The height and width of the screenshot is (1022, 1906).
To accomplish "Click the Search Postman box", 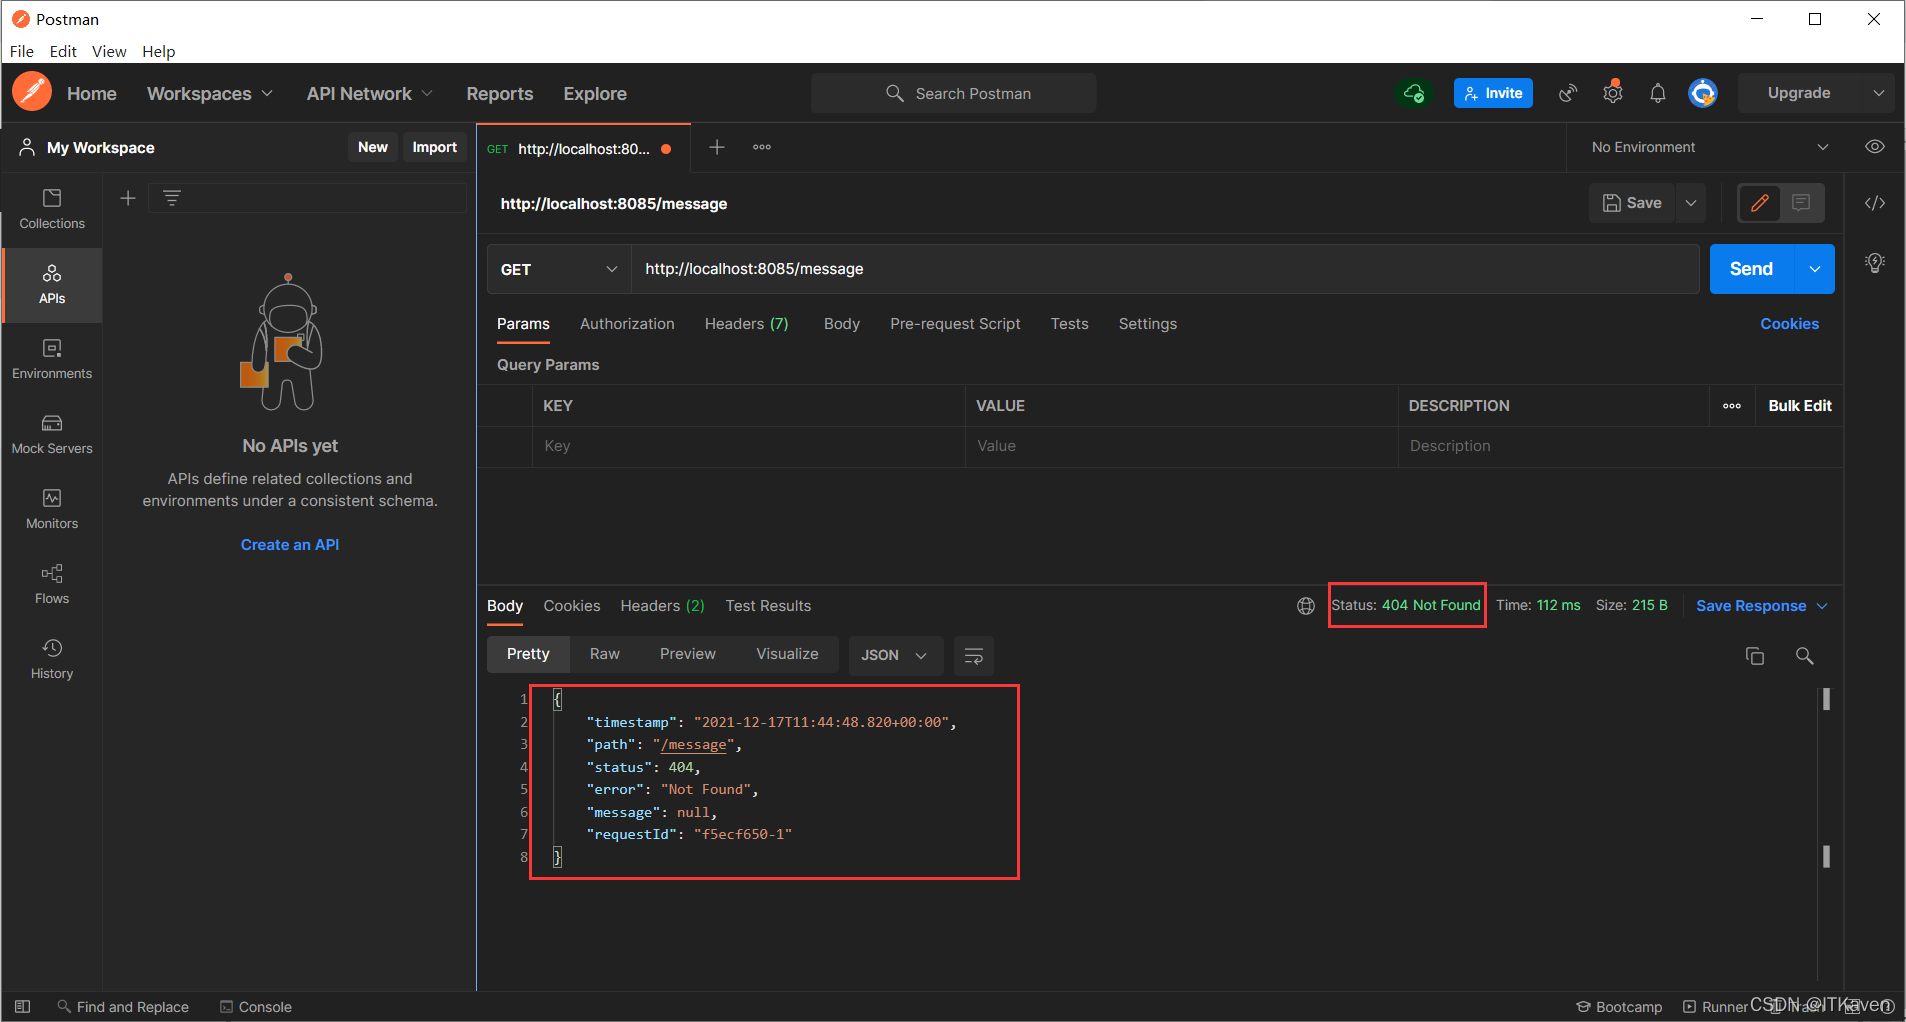I will tap(954, 93).
